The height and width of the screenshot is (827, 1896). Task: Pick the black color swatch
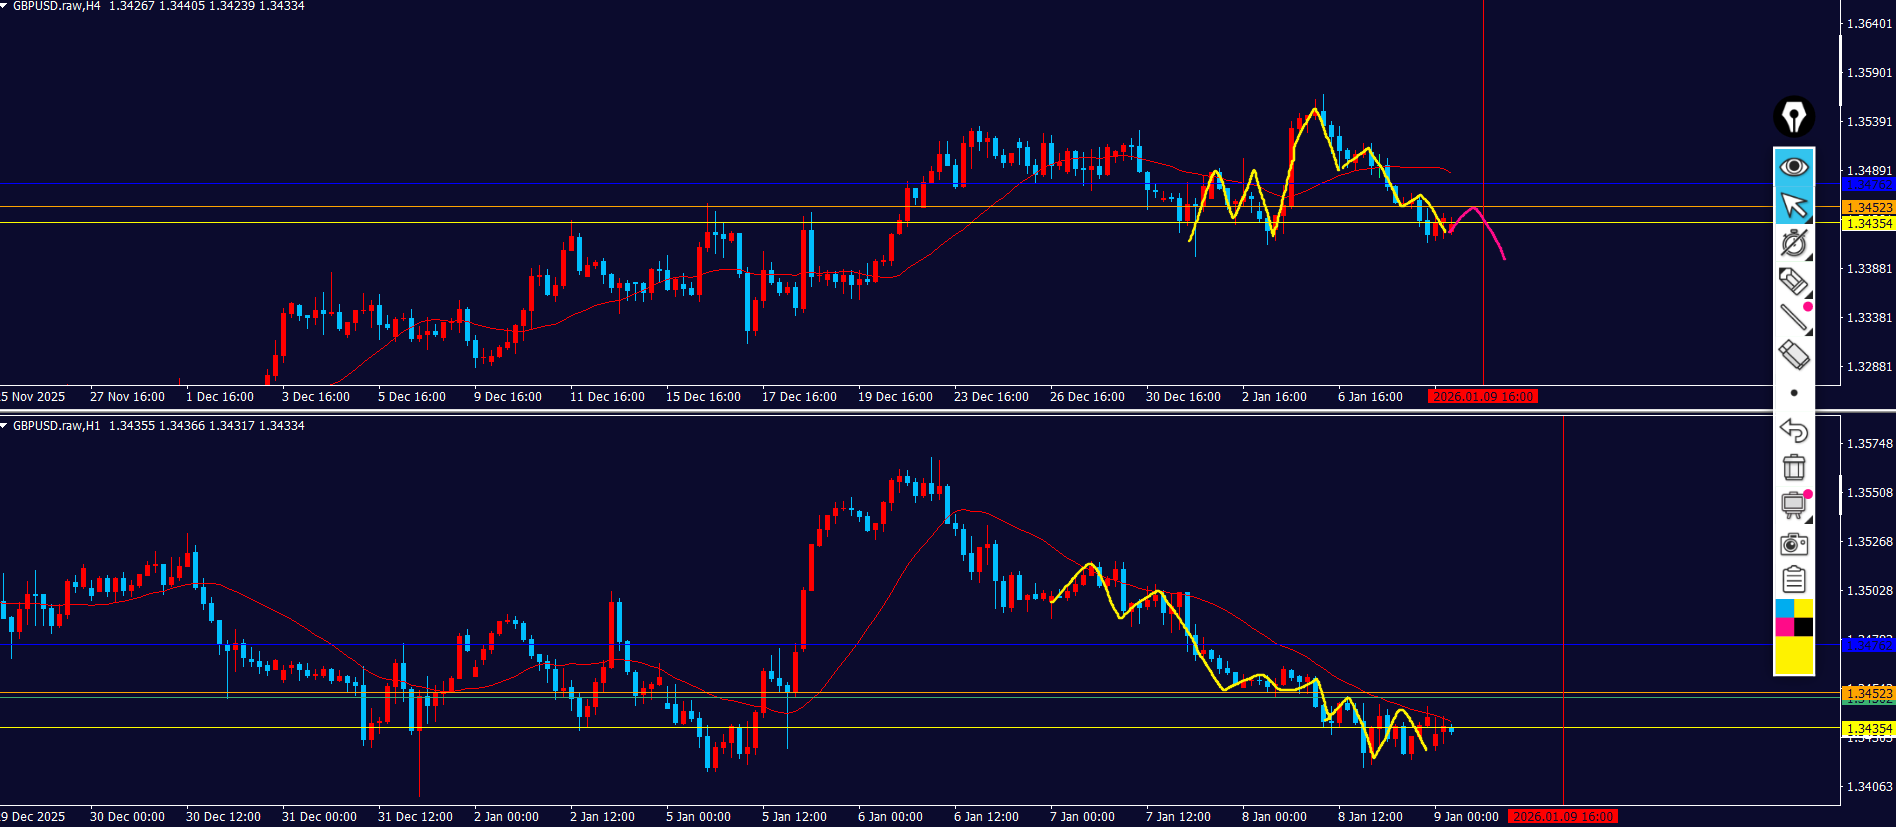(1804, 627)
